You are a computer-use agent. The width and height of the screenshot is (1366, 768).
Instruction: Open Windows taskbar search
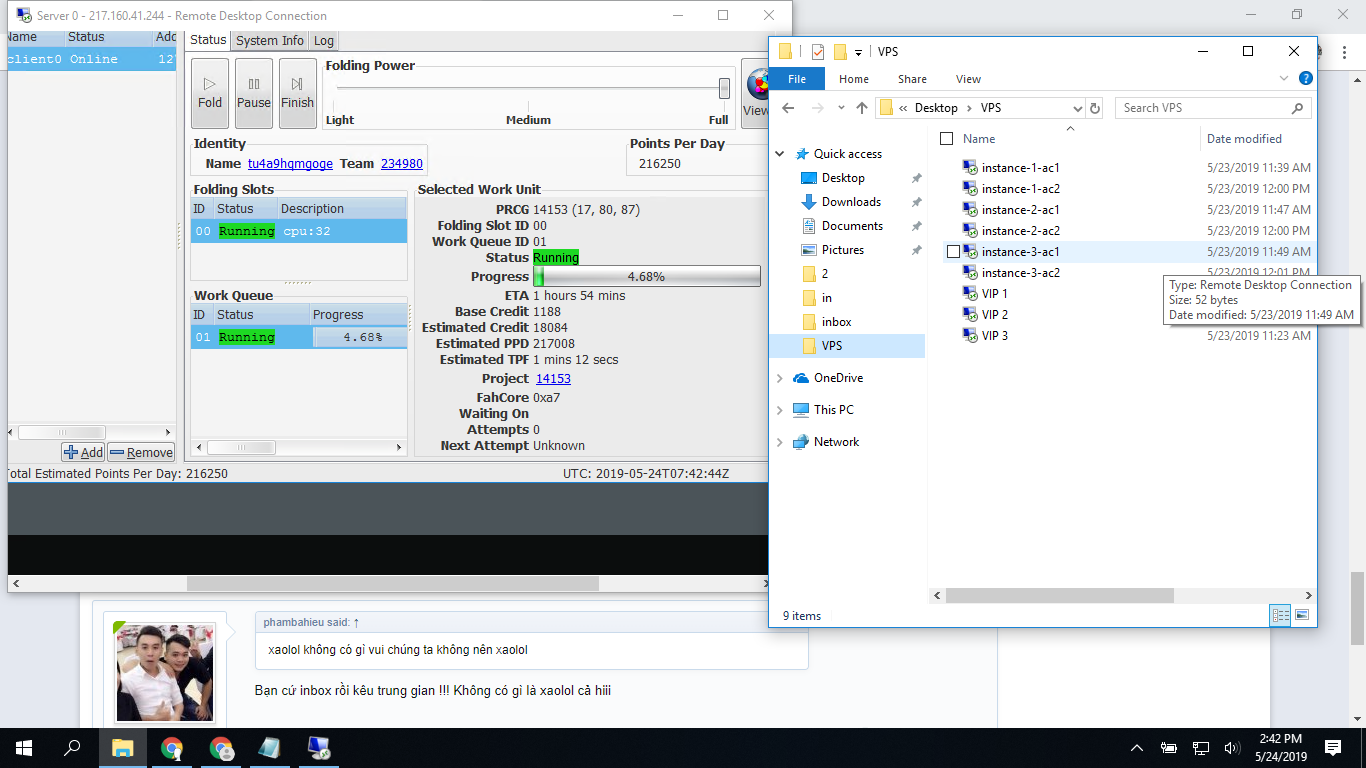[72, 748]
